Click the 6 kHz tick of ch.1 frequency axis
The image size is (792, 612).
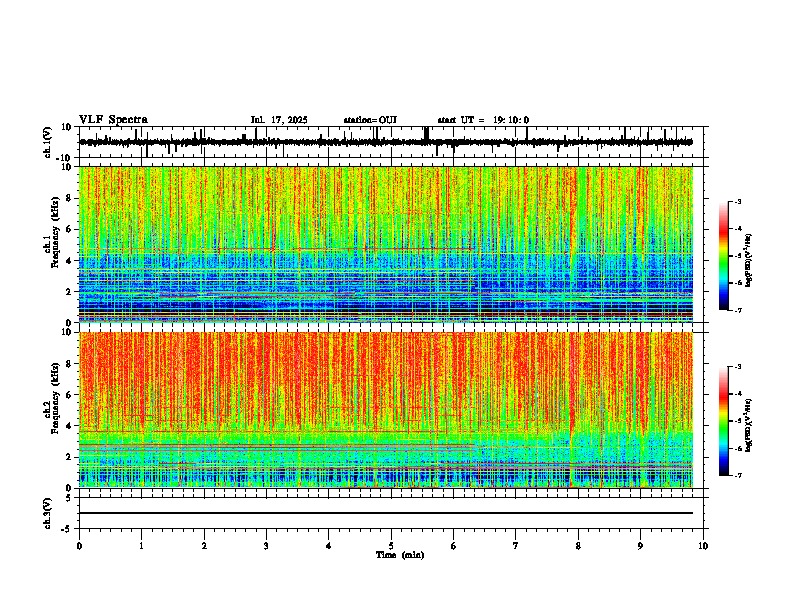click(x=69, y=229)
